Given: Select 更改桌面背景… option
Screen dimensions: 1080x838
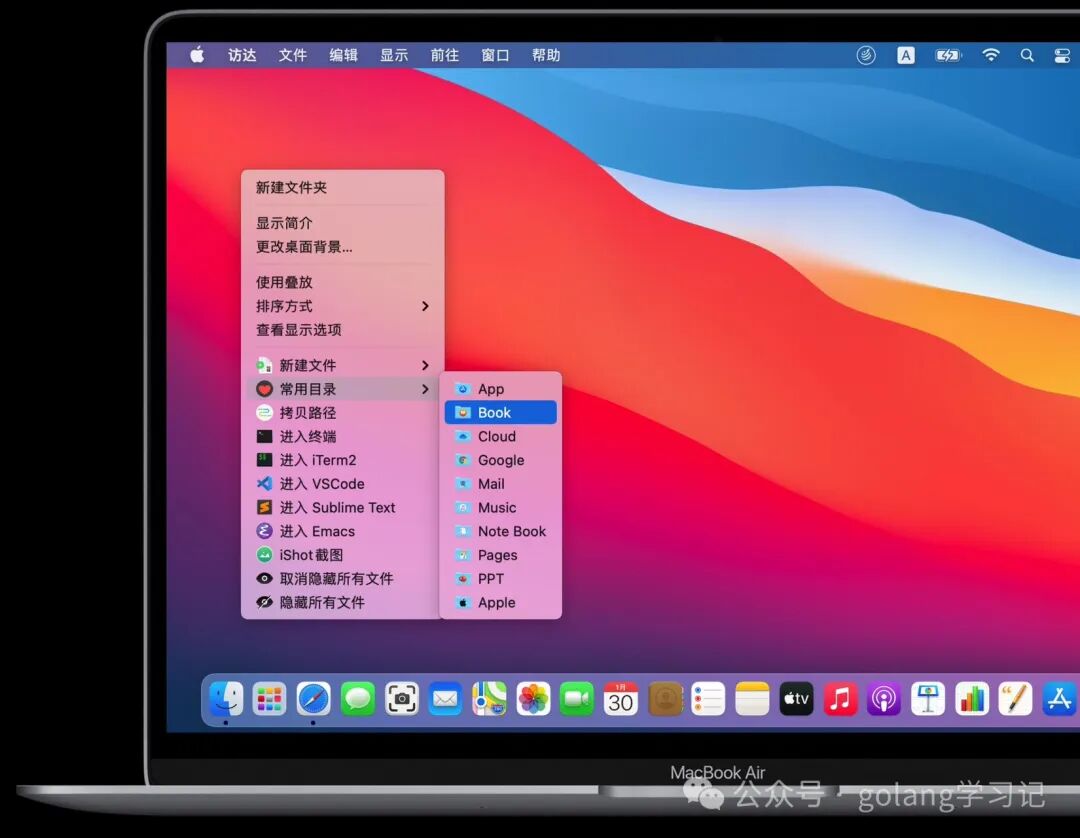Looking at the screenshot, I should (x=342, y=247).
